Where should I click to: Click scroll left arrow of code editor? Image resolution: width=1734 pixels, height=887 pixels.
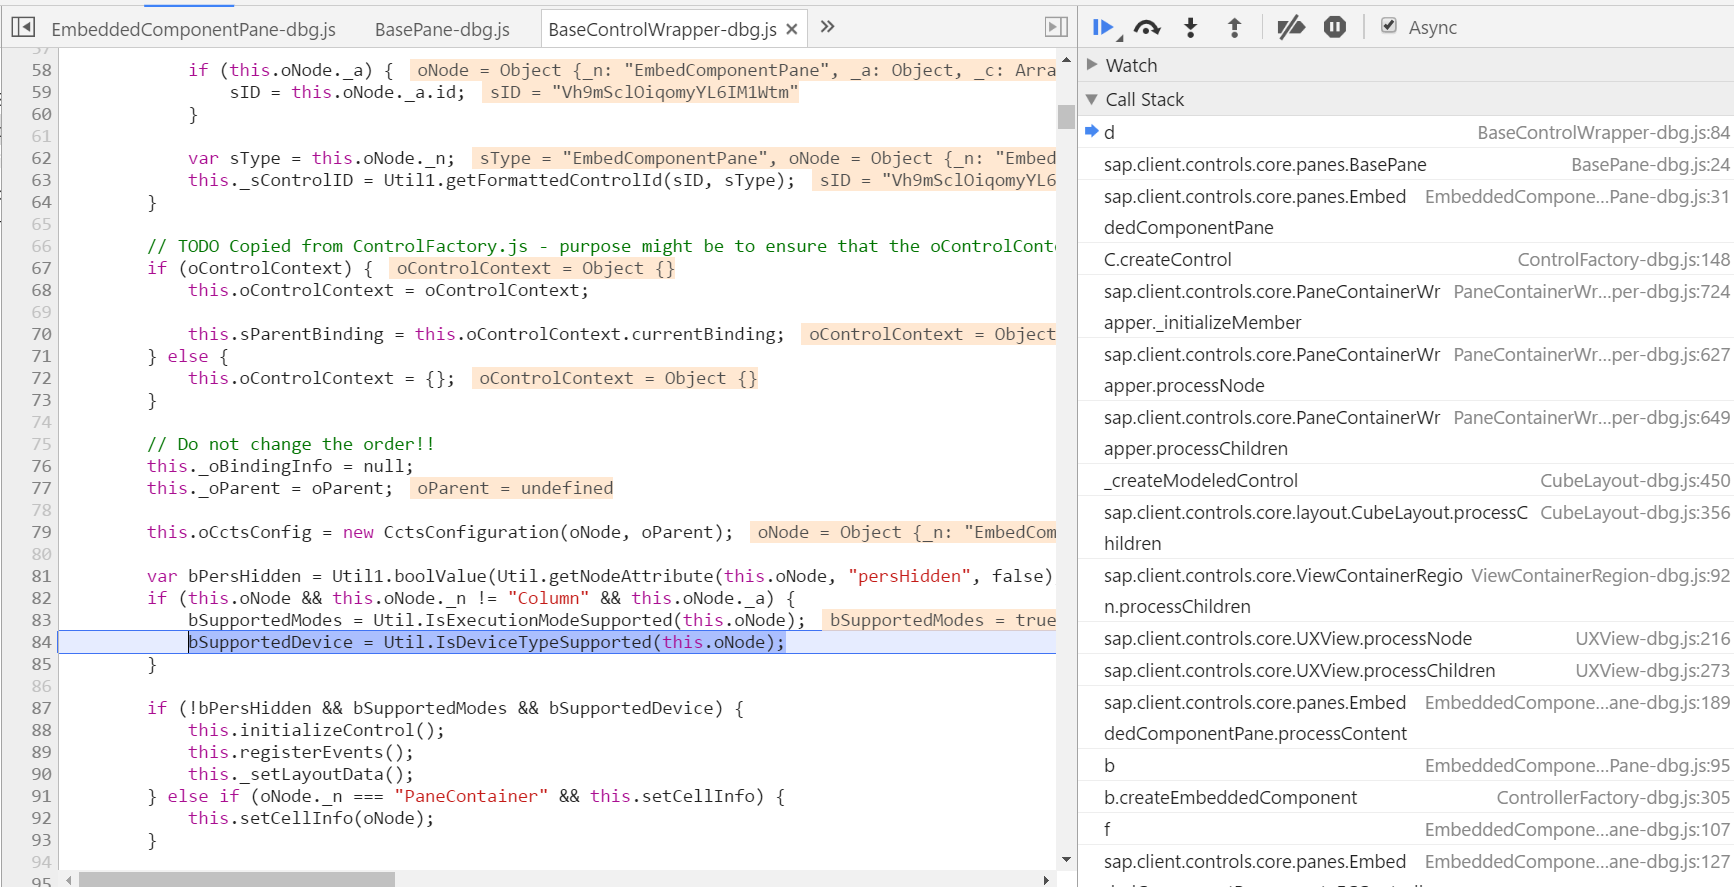pos(68,880)
